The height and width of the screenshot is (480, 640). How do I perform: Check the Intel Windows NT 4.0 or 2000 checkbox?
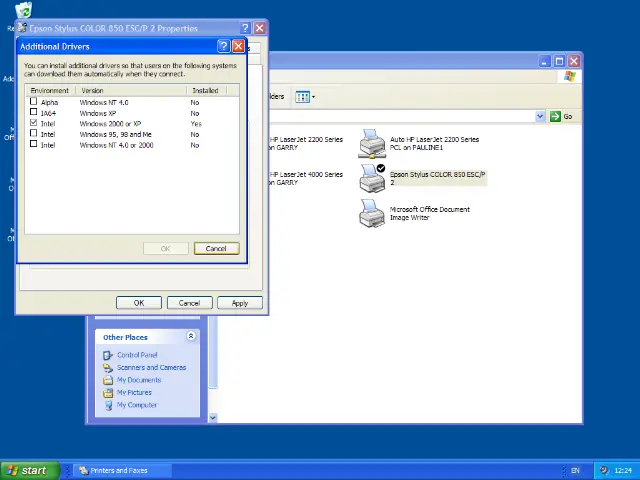(33, 144)
